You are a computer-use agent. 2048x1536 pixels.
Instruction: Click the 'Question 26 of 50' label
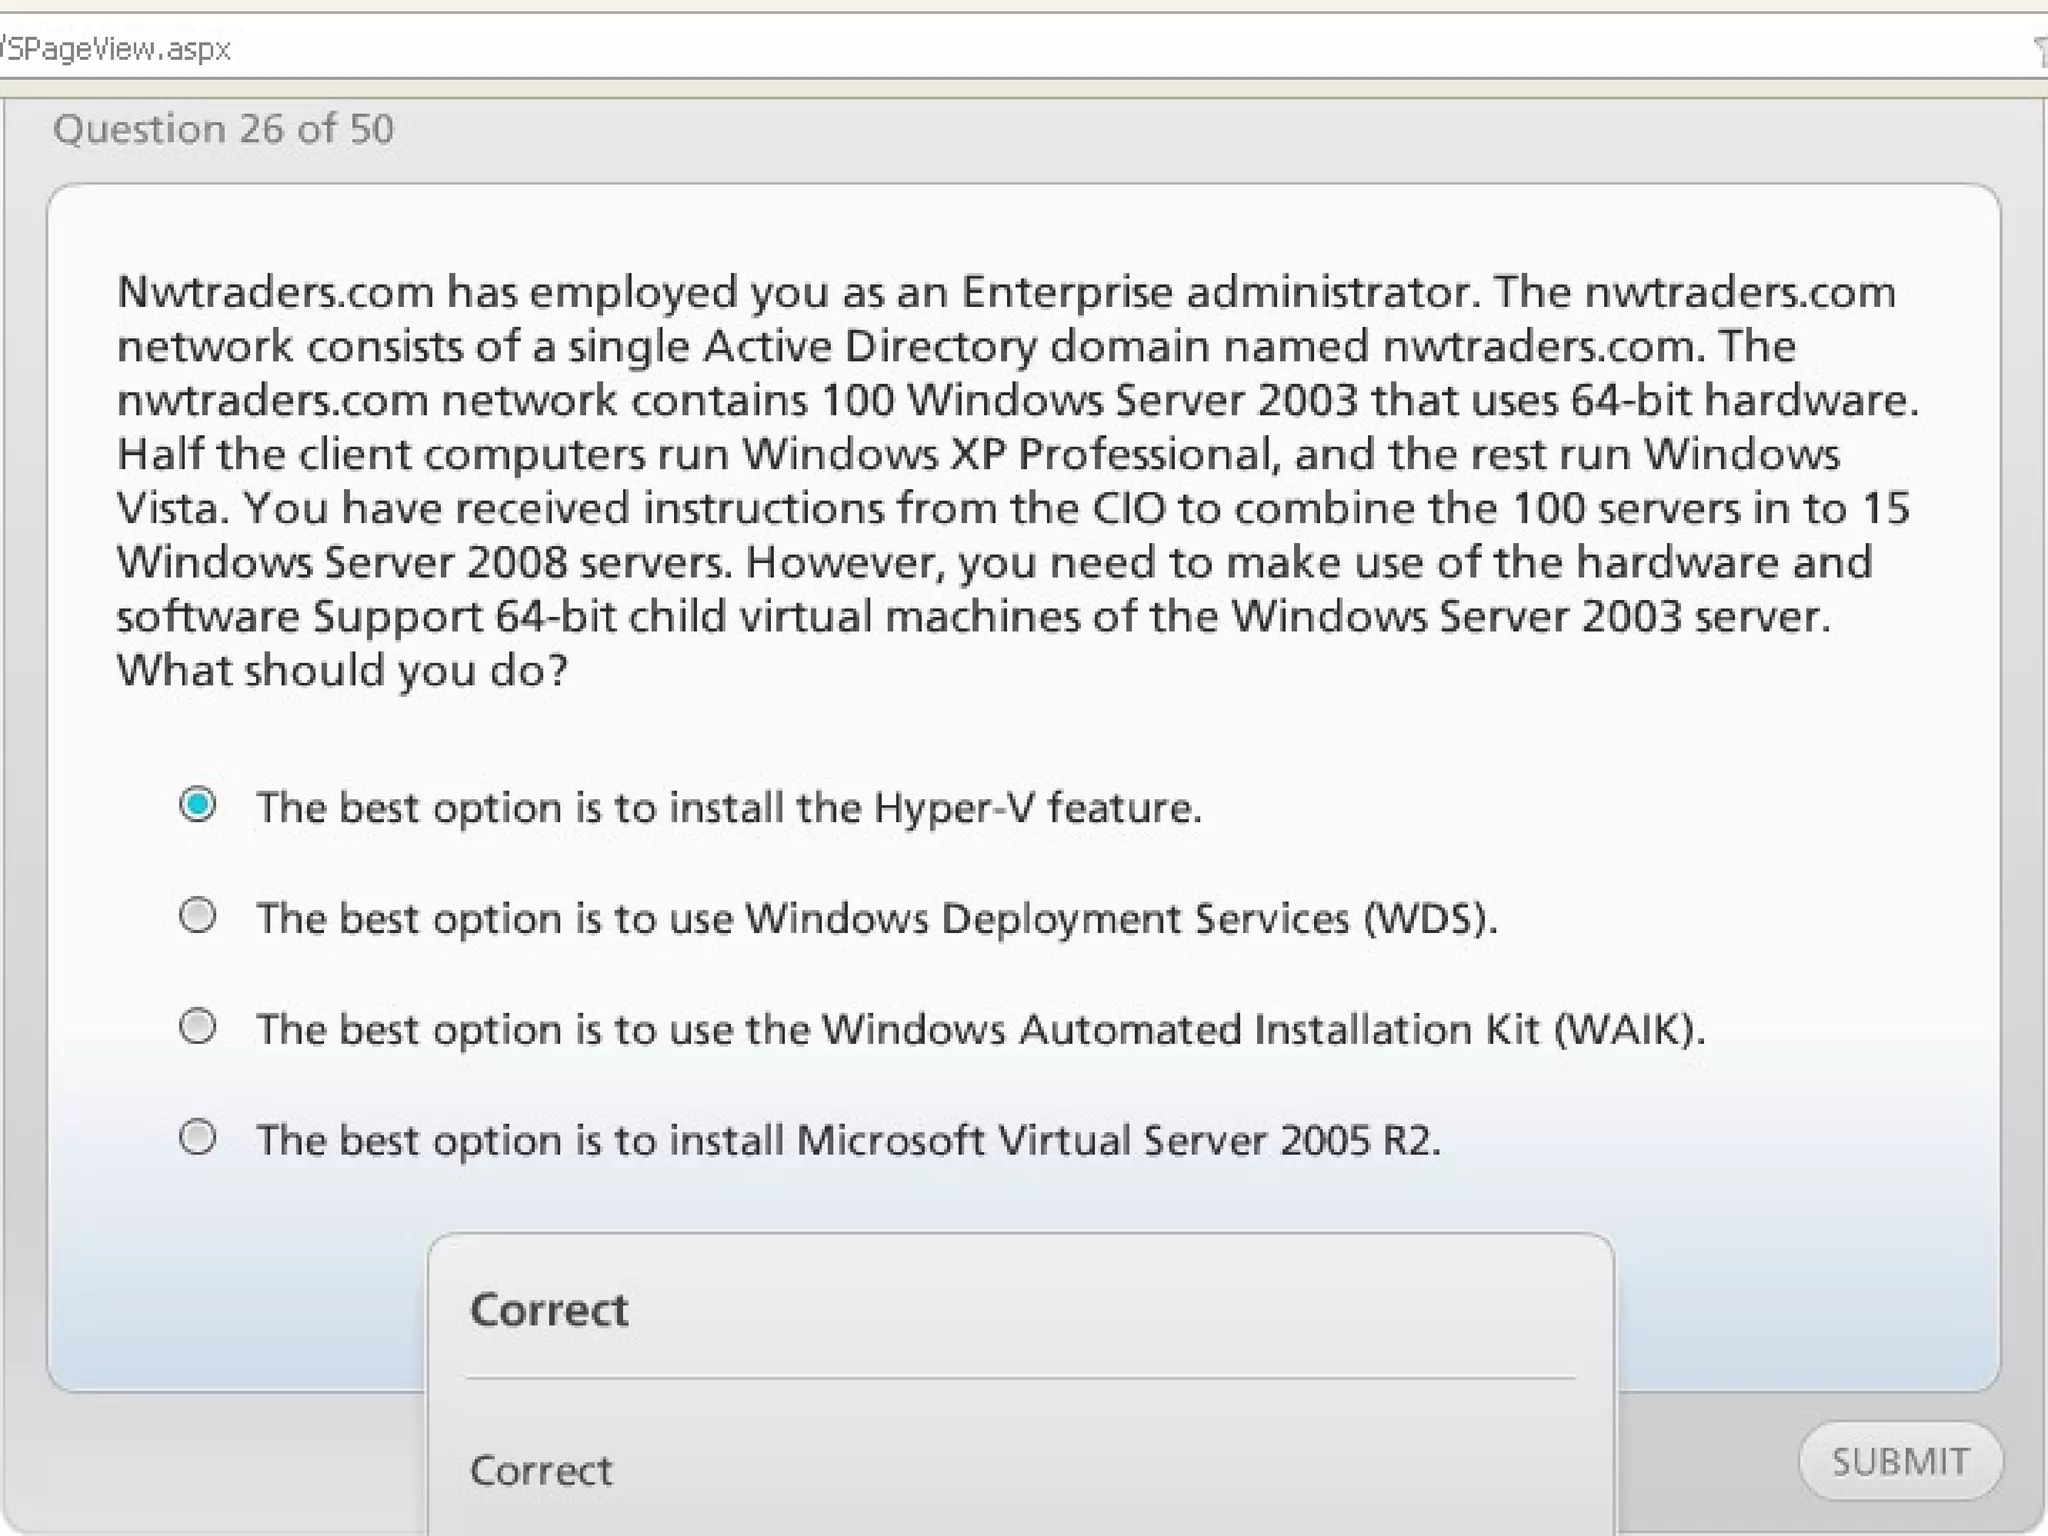click(224, 129)
